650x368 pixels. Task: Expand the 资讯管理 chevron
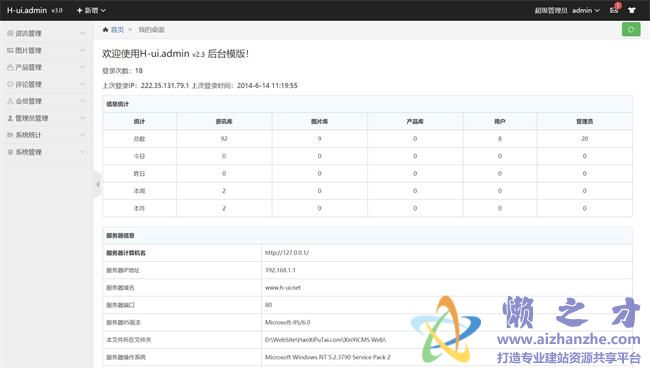[x=82, y=33]
